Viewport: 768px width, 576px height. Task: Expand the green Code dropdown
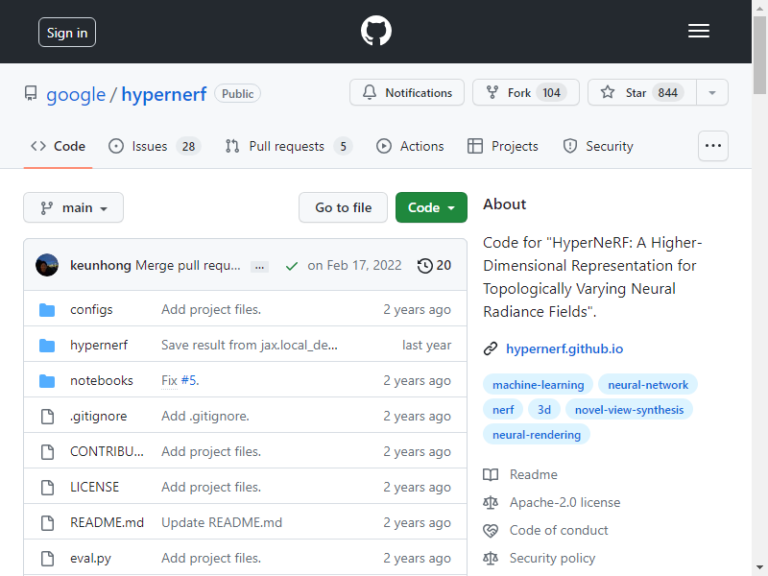(431, 208)
